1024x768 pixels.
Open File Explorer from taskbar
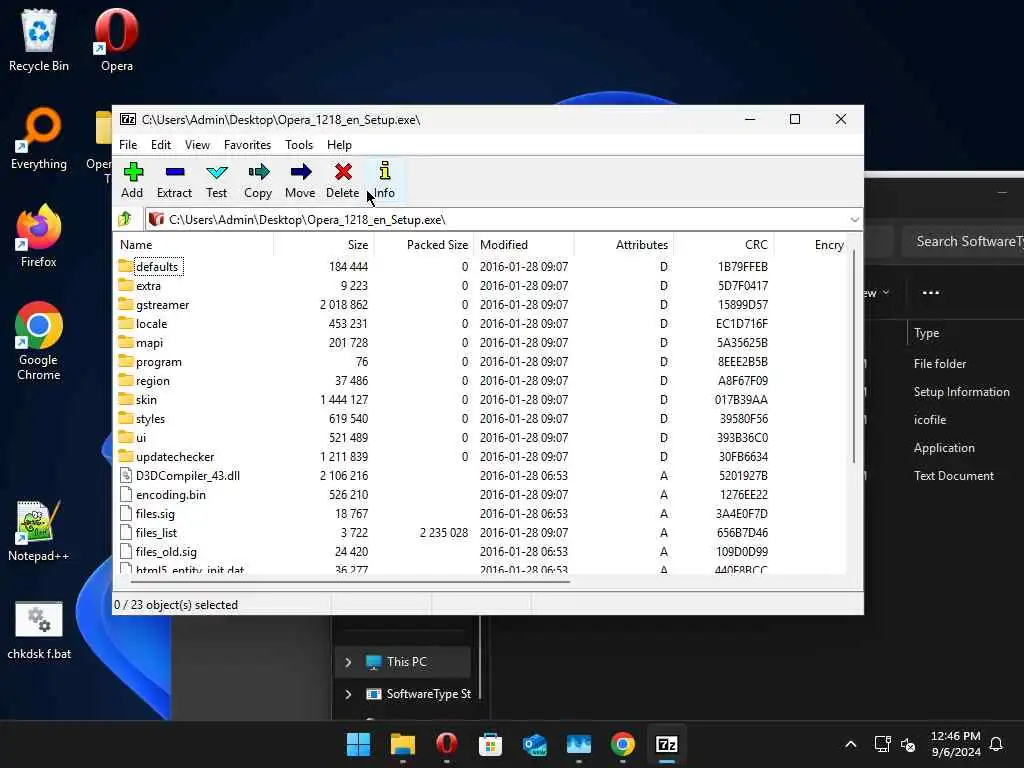[402, 744]
